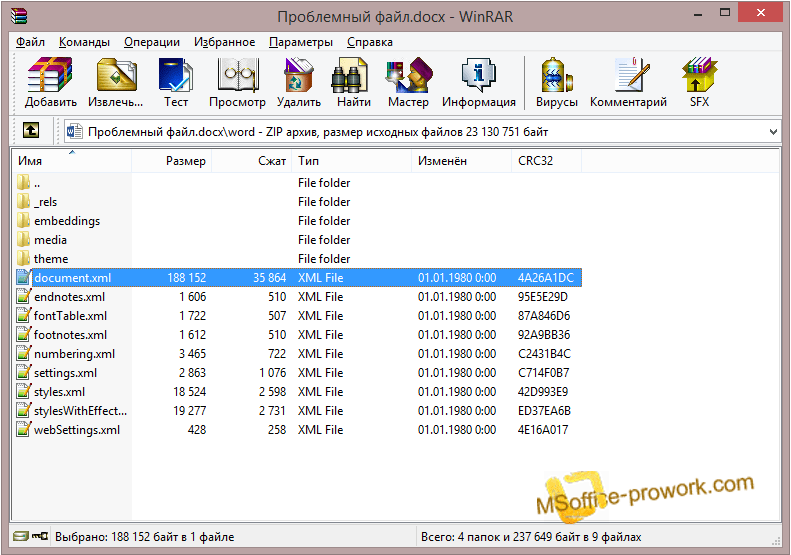Select the embeddings folder icon
791x555 pixels.
point(23,220)
